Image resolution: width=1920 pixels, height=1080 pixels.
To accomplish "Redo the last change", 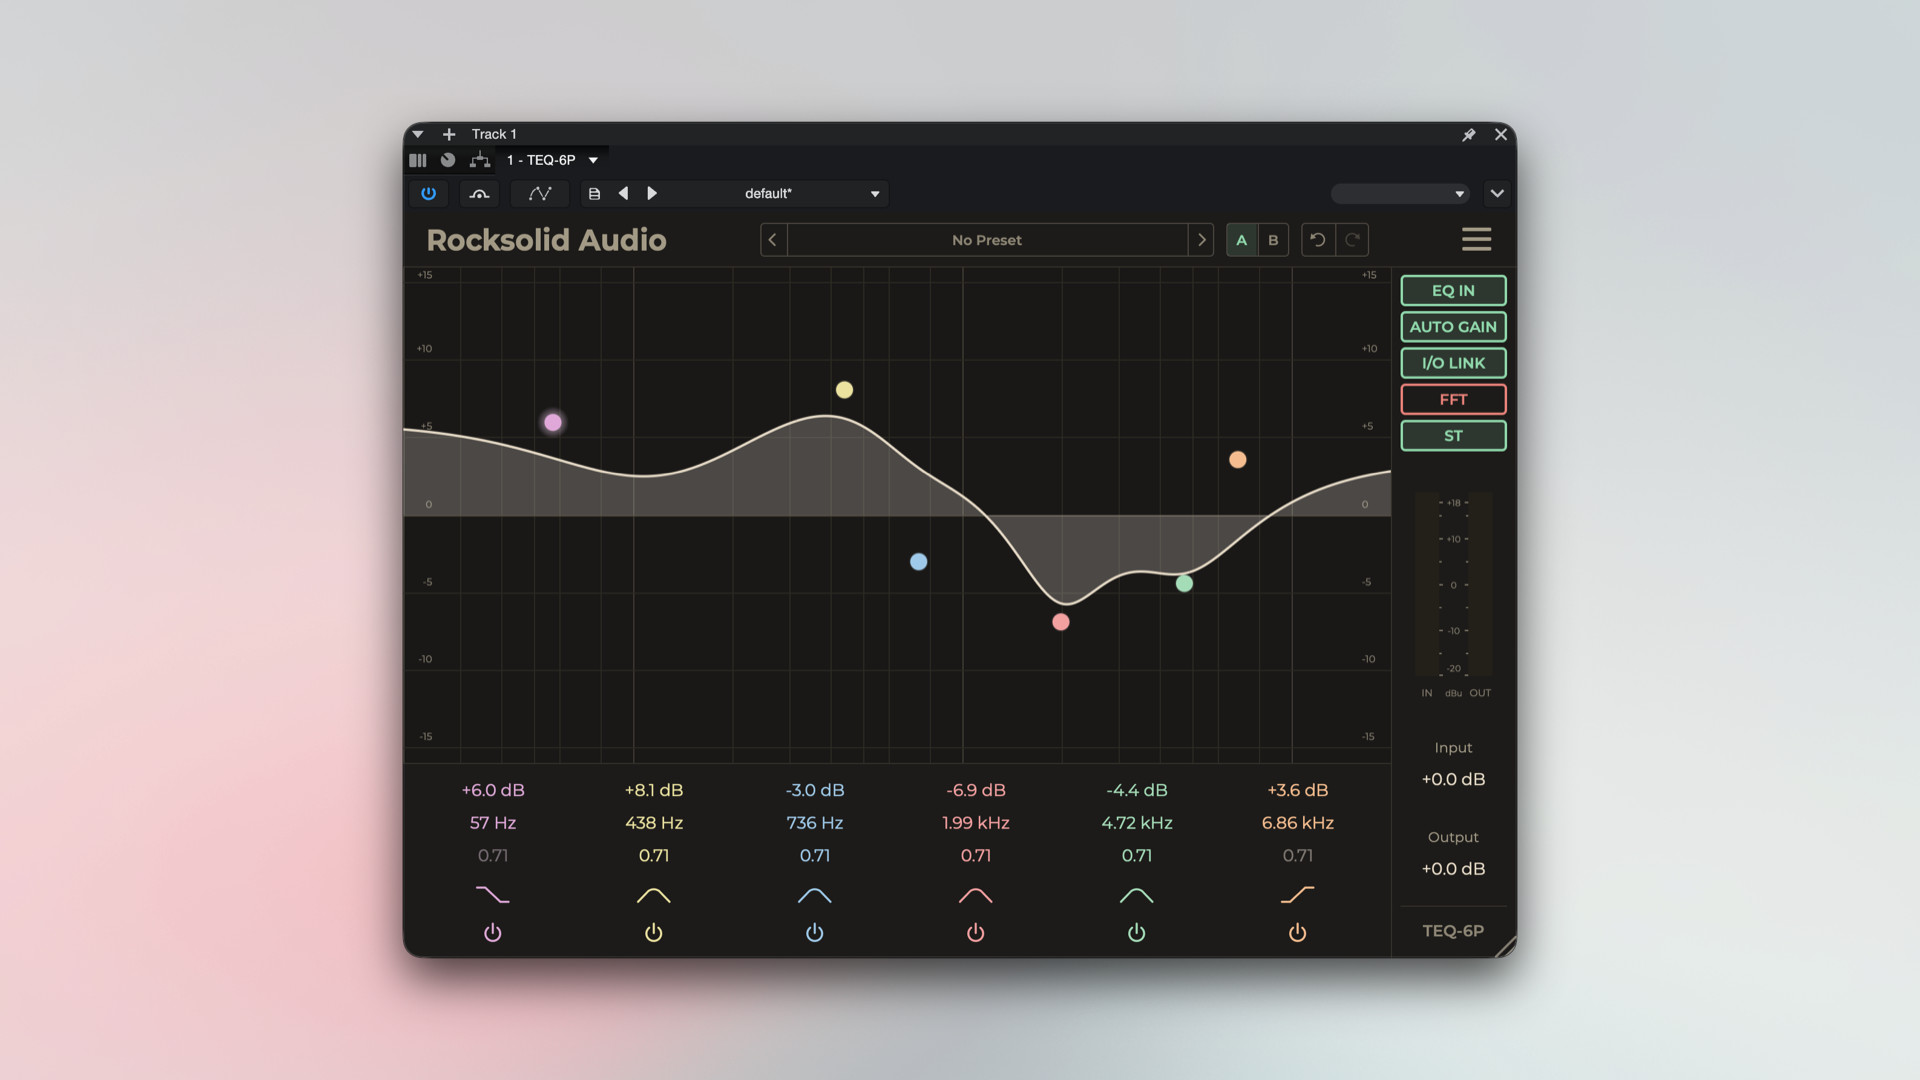I will [x=1352, y=240].
